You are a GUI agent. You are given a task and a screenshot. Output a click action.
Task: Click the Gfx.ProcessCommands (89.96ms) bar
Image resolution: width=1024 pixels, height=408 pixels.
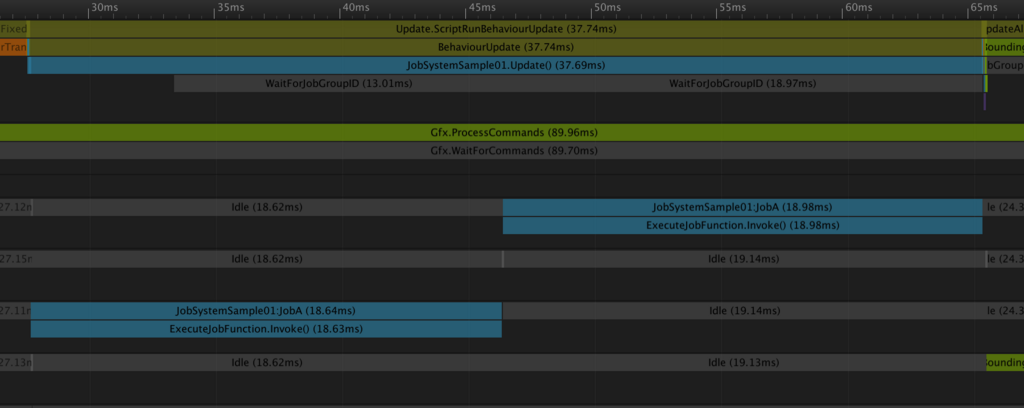pos(512,133)
